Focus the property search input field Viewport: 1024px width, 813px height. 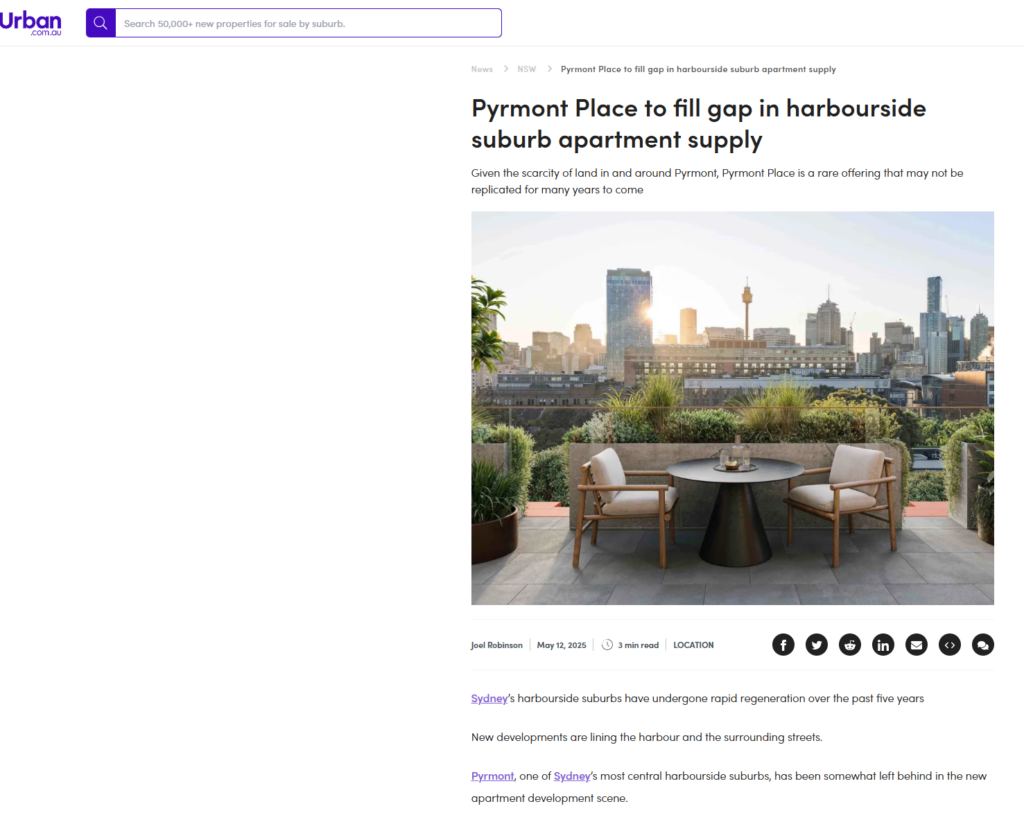[308, 23]
